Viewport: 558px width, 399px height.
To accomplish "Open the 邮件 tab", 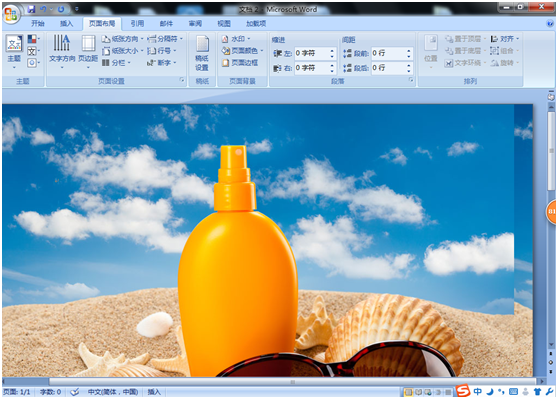I will 166,23.
